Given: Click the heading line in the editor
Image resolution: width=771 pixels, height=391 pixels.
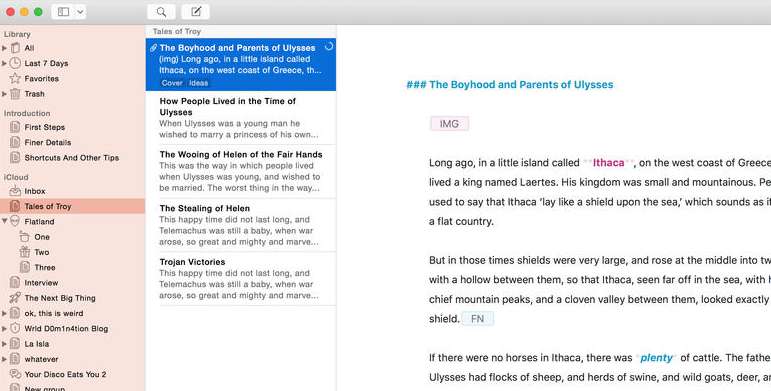Looking at the screenshot, I should click(x=510, y=85).
